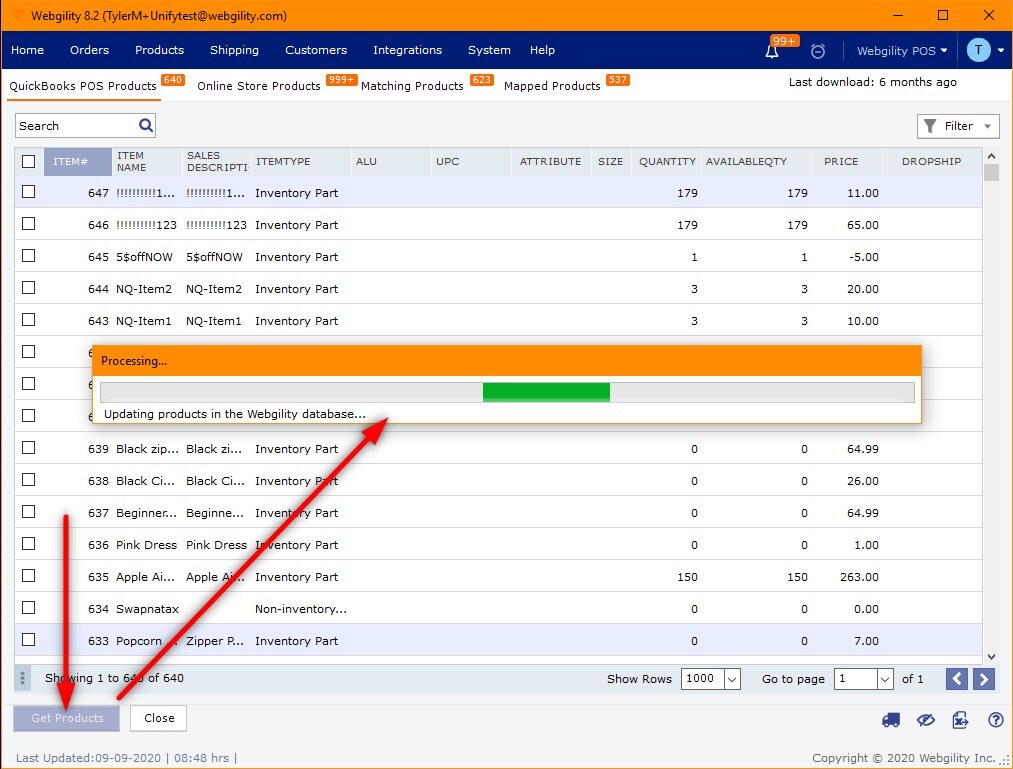Click the NQ-Item2 item name cell
1013x769 pixels.
[x=144, y=289]
